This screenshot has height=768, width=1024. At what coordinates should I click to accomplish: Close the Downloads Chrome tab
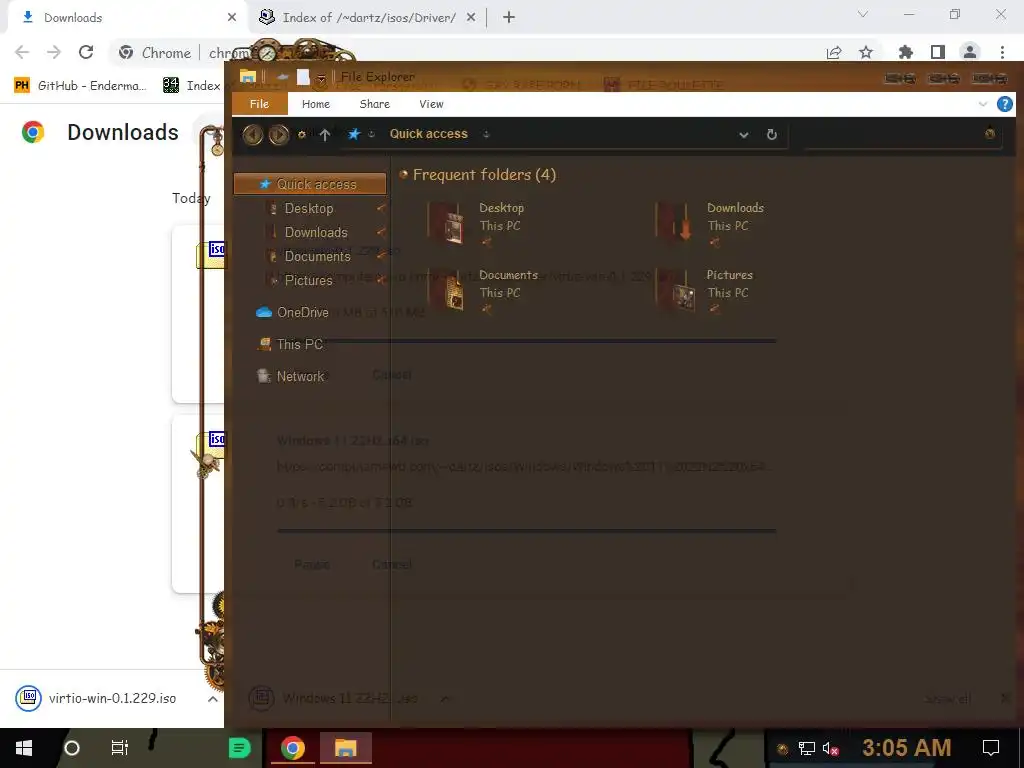[231, 18]
